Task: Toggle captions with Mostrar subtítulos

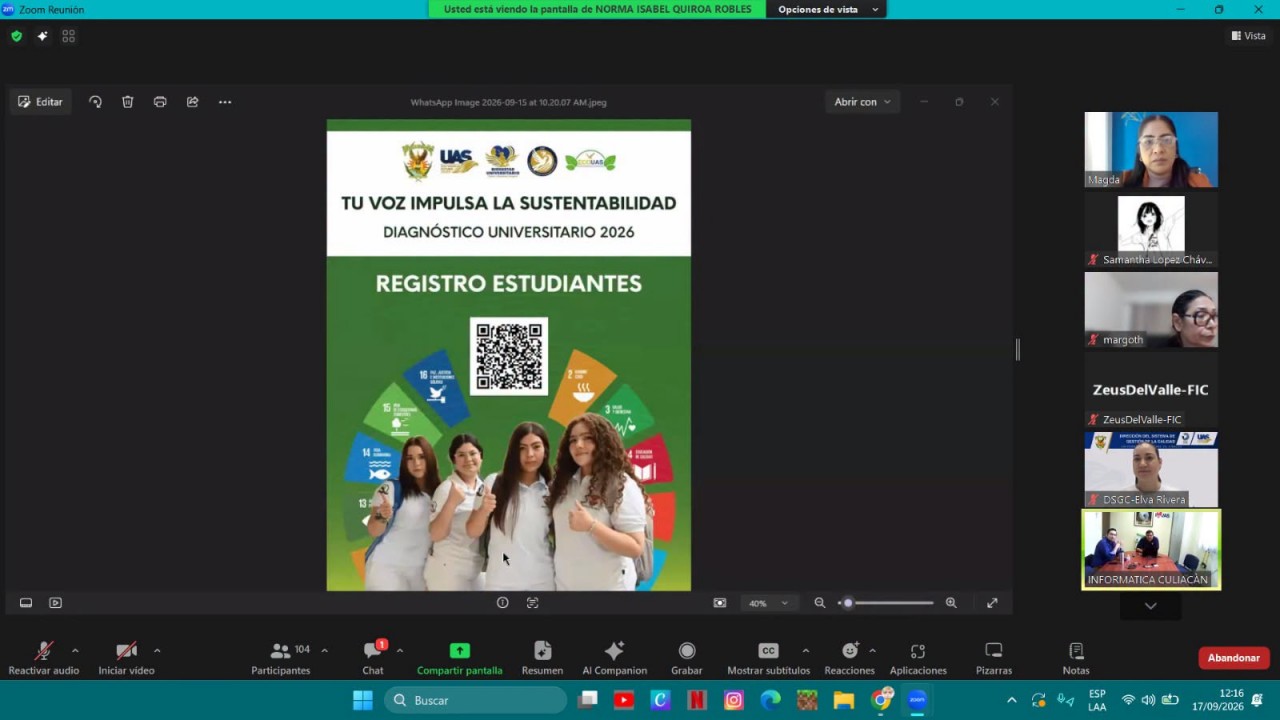Action: pos(768,658)
